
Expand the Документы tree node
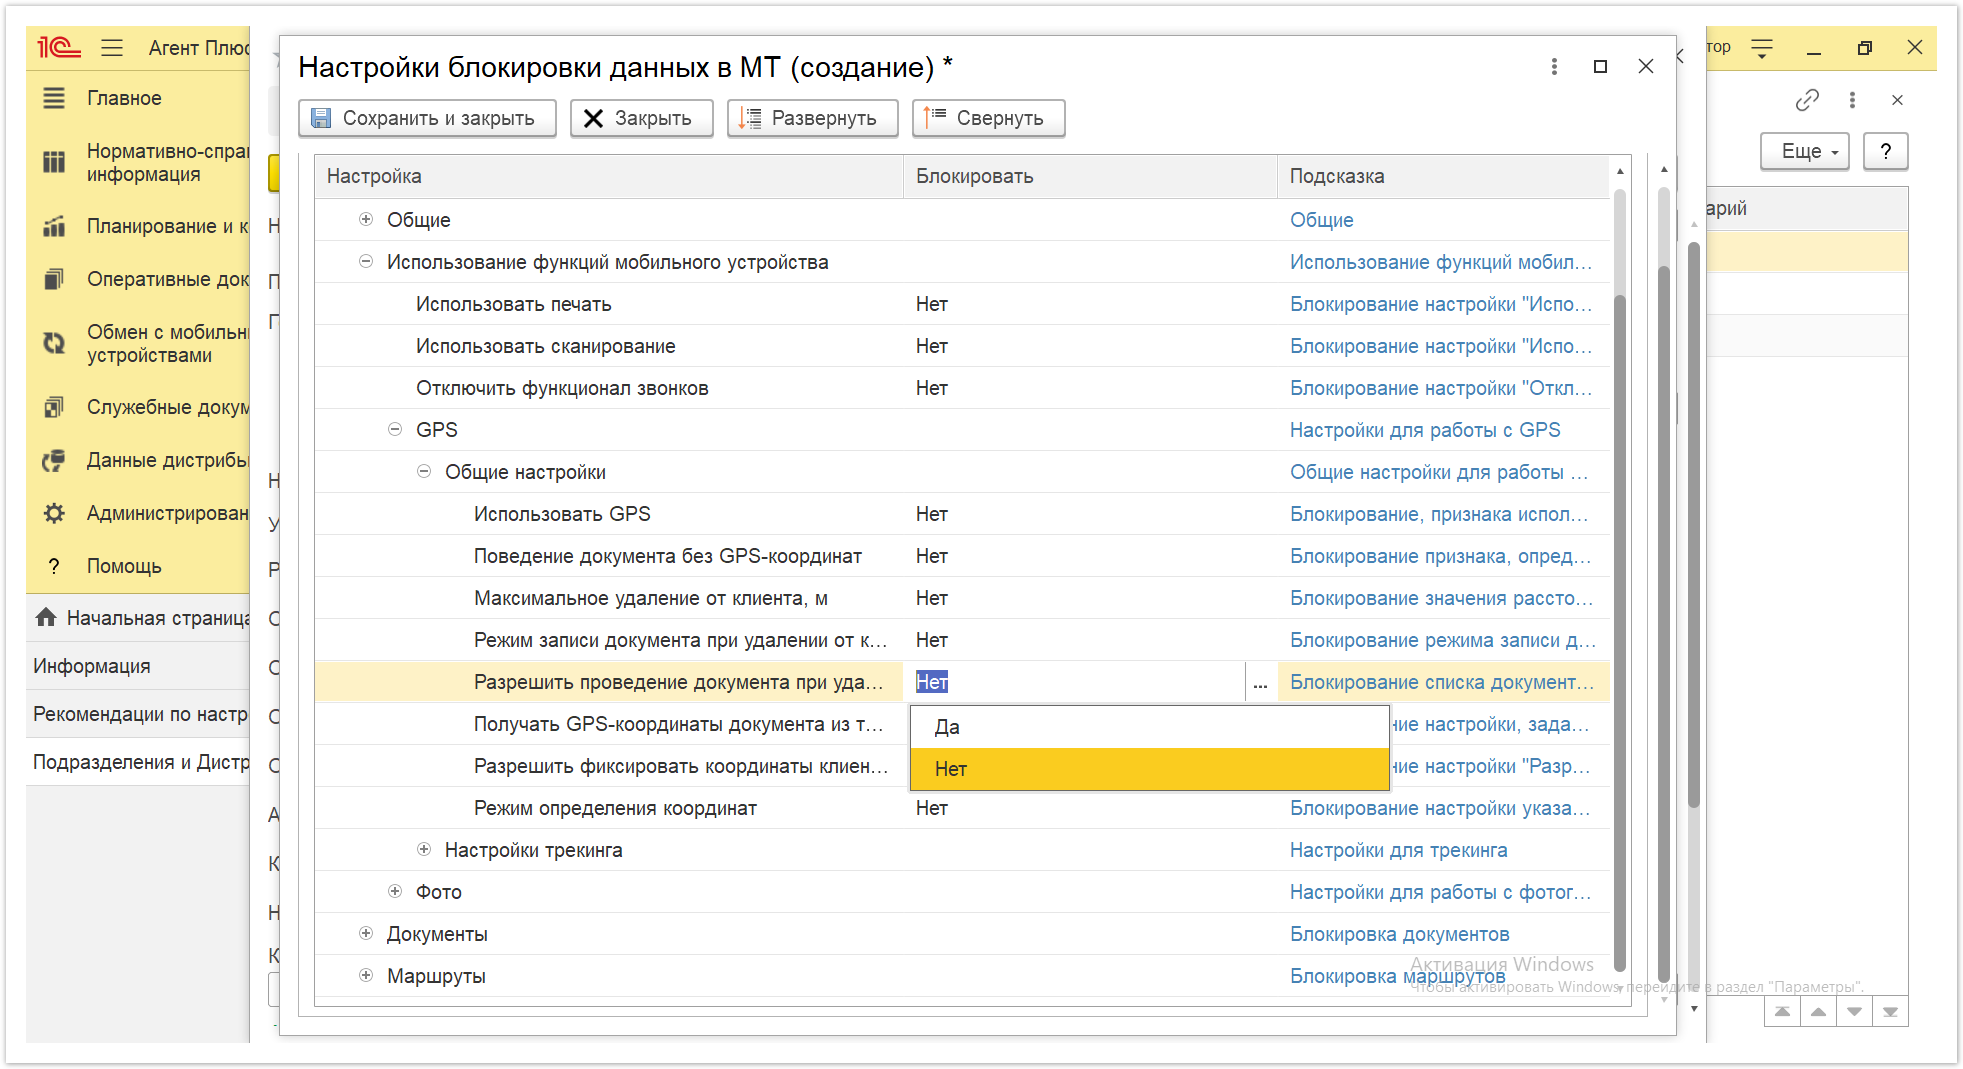366,933
